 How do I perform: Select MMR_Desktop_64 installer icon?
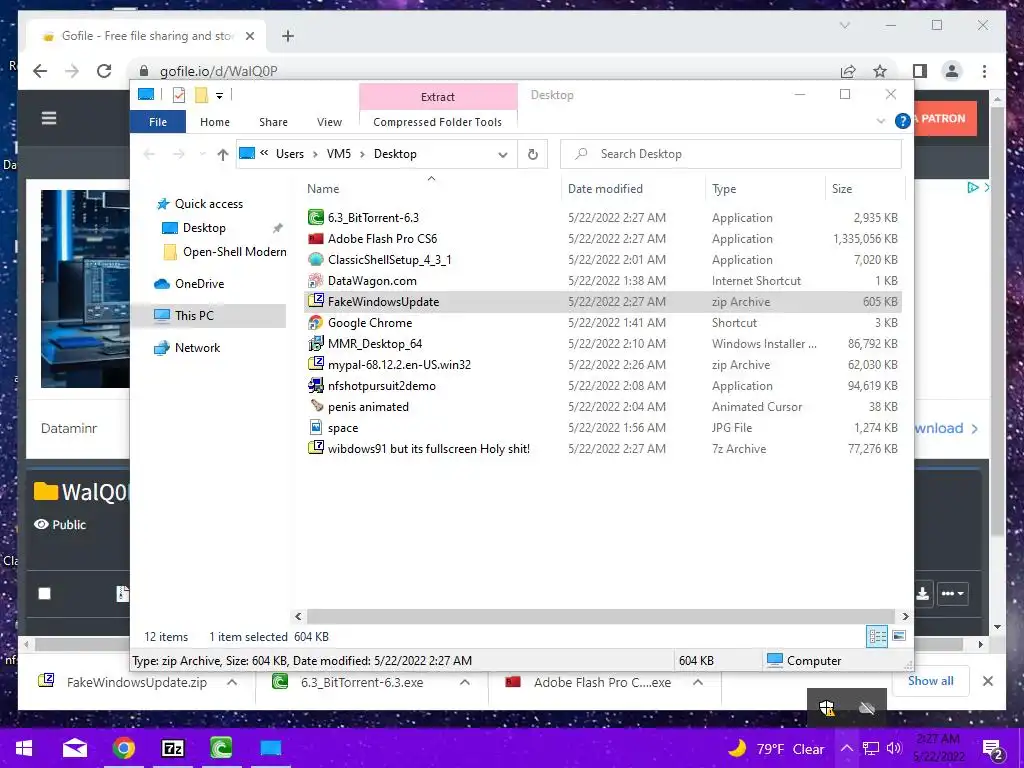click(316, 344)
